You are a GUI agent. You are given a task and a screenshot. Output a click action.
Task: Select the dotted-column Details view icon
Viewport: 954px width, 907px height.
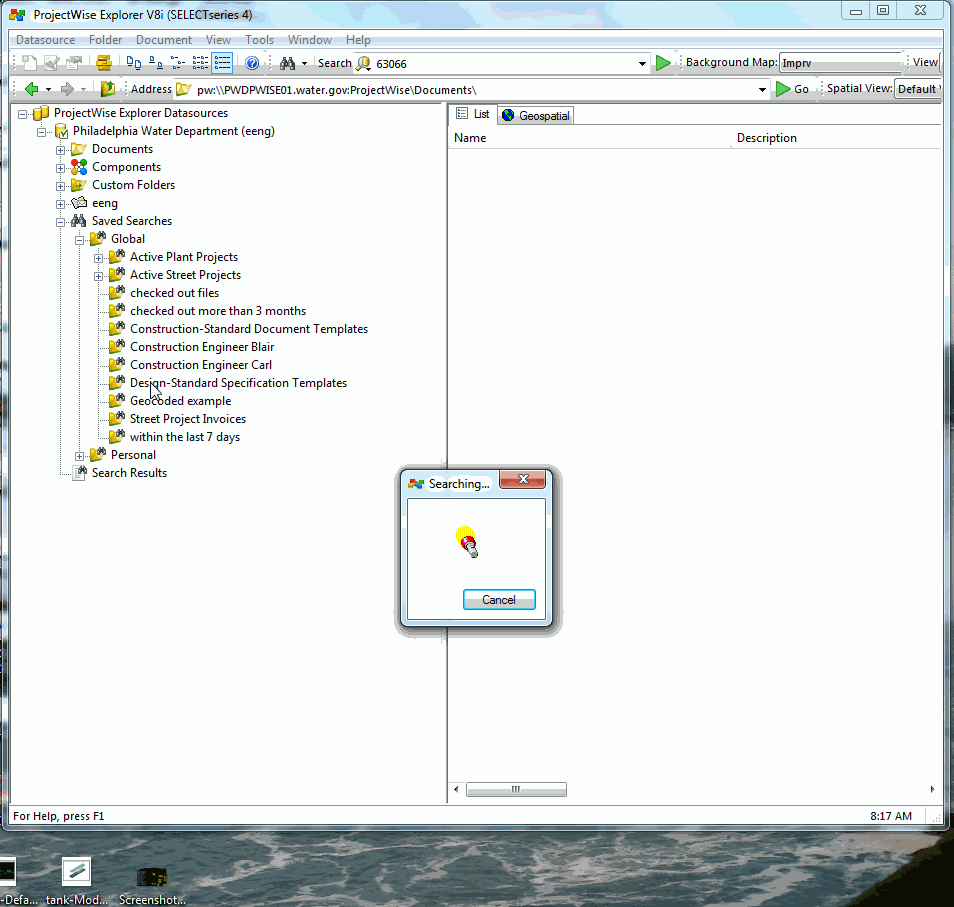click(200, 63)
